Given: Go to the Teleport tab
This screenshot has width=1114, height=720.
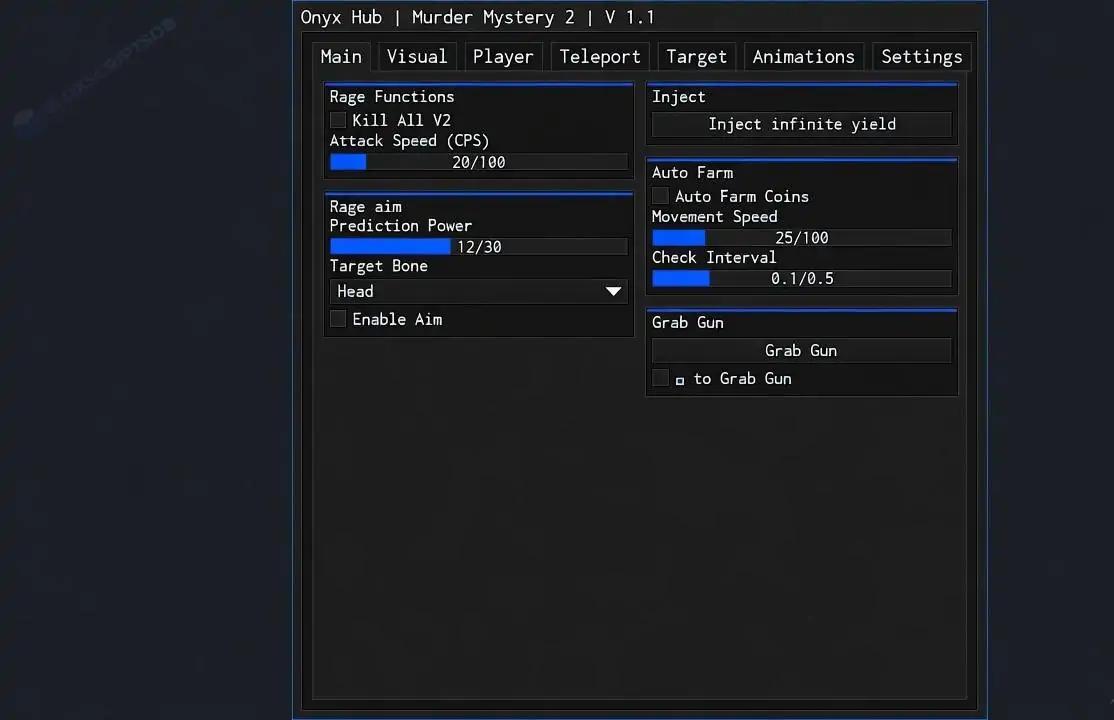Looking at the screenshot, I should [600, 57].
